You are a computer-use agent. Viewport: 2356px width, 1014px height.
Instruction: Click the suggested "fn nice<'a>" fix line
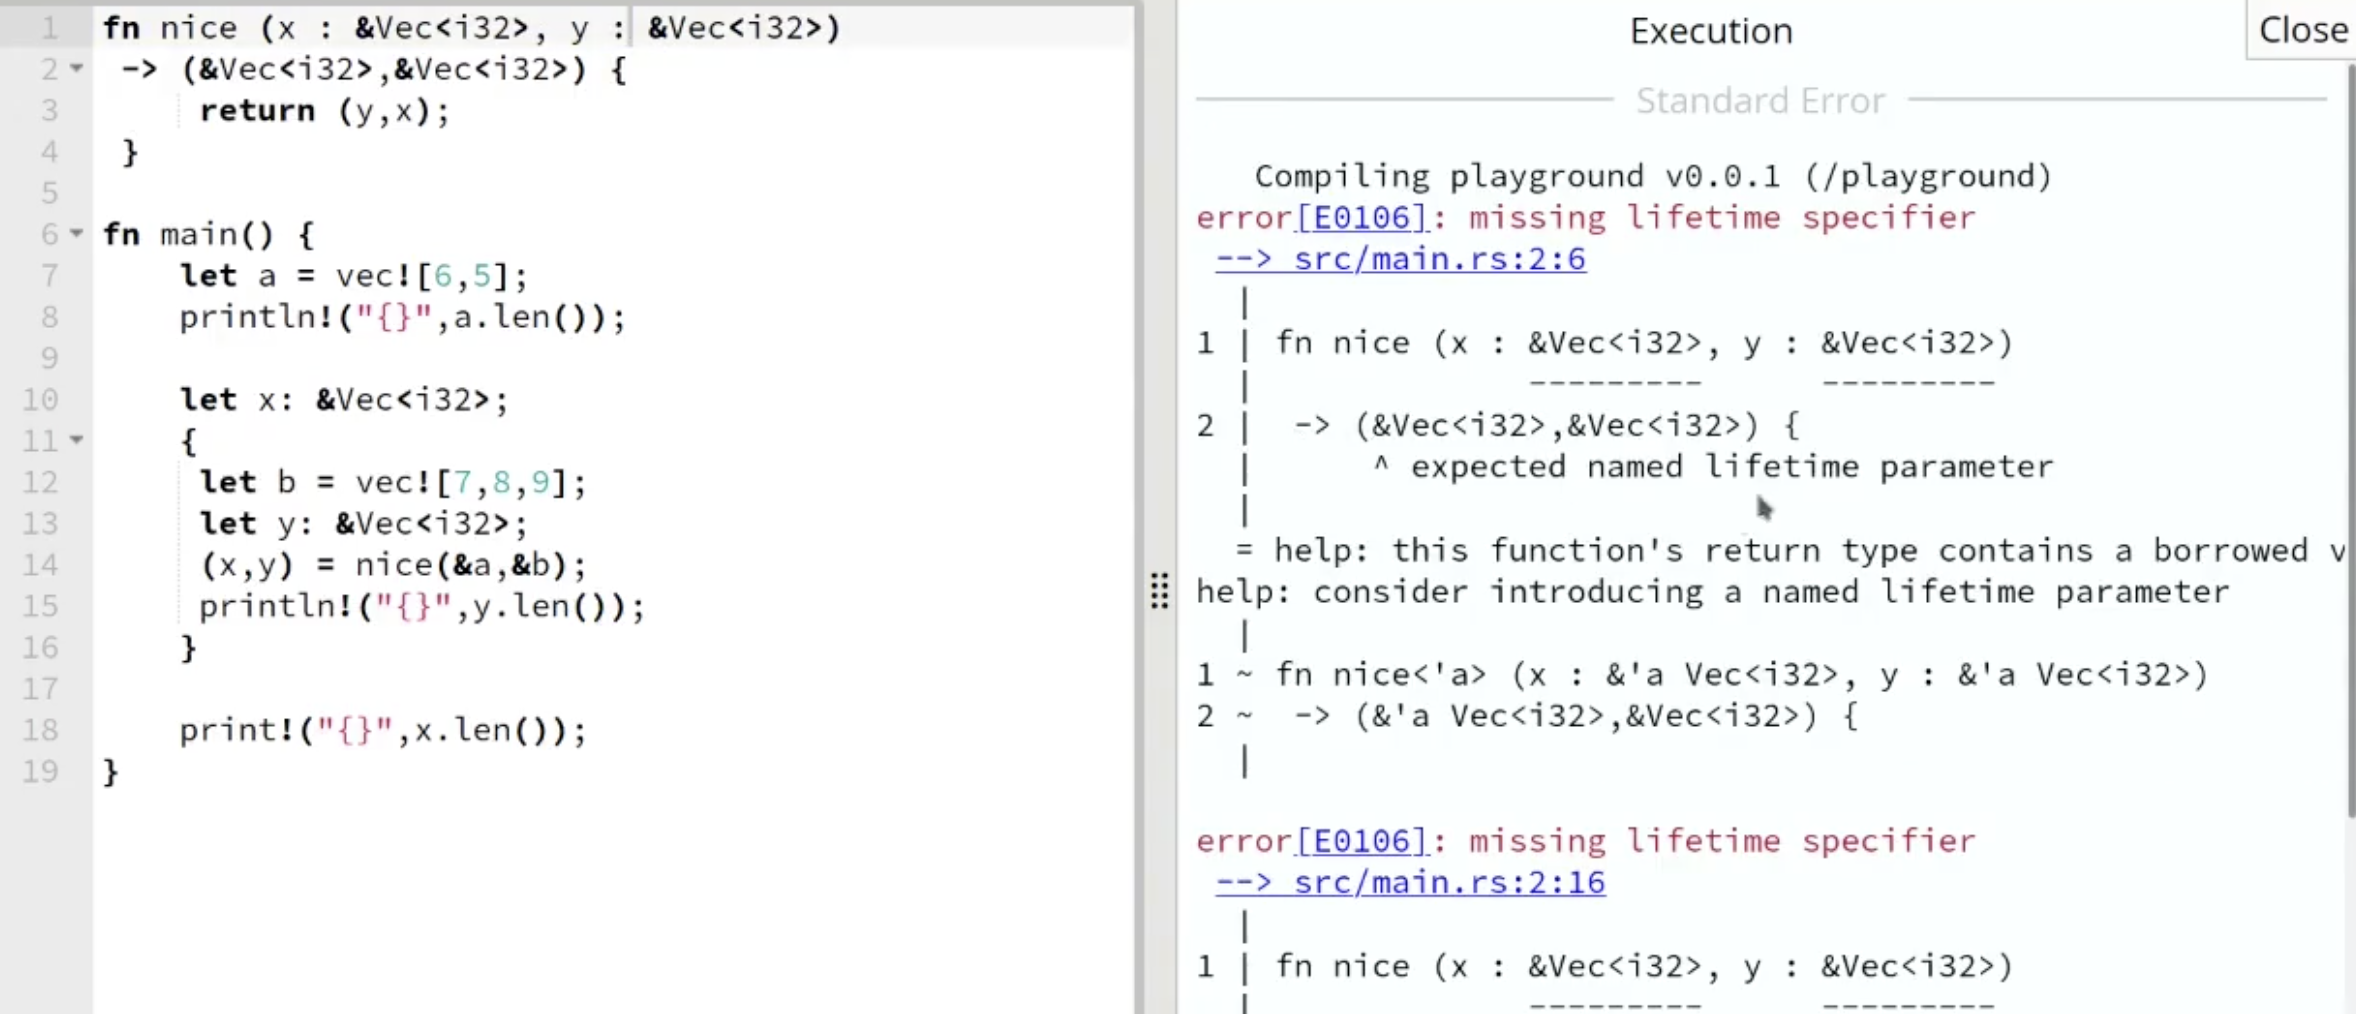pos(1740,675)
